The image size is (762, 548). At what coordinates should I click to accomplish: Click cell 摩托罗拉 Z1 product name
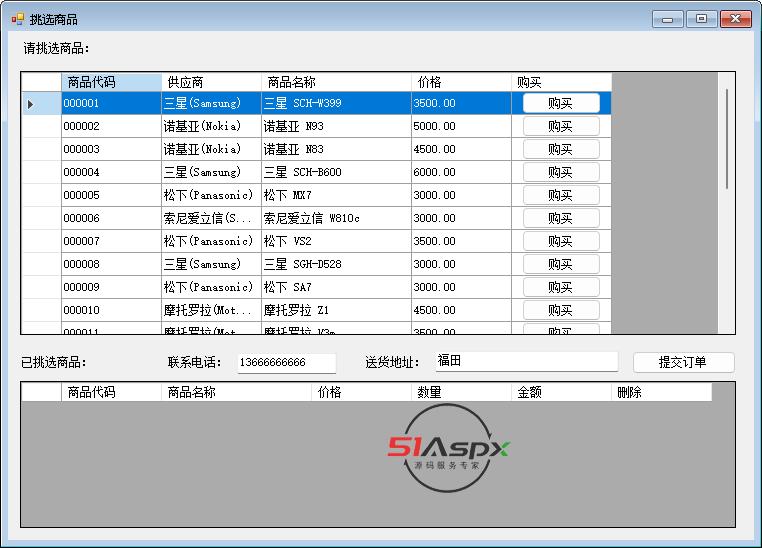pyautogui.click(x=336, y=310)
